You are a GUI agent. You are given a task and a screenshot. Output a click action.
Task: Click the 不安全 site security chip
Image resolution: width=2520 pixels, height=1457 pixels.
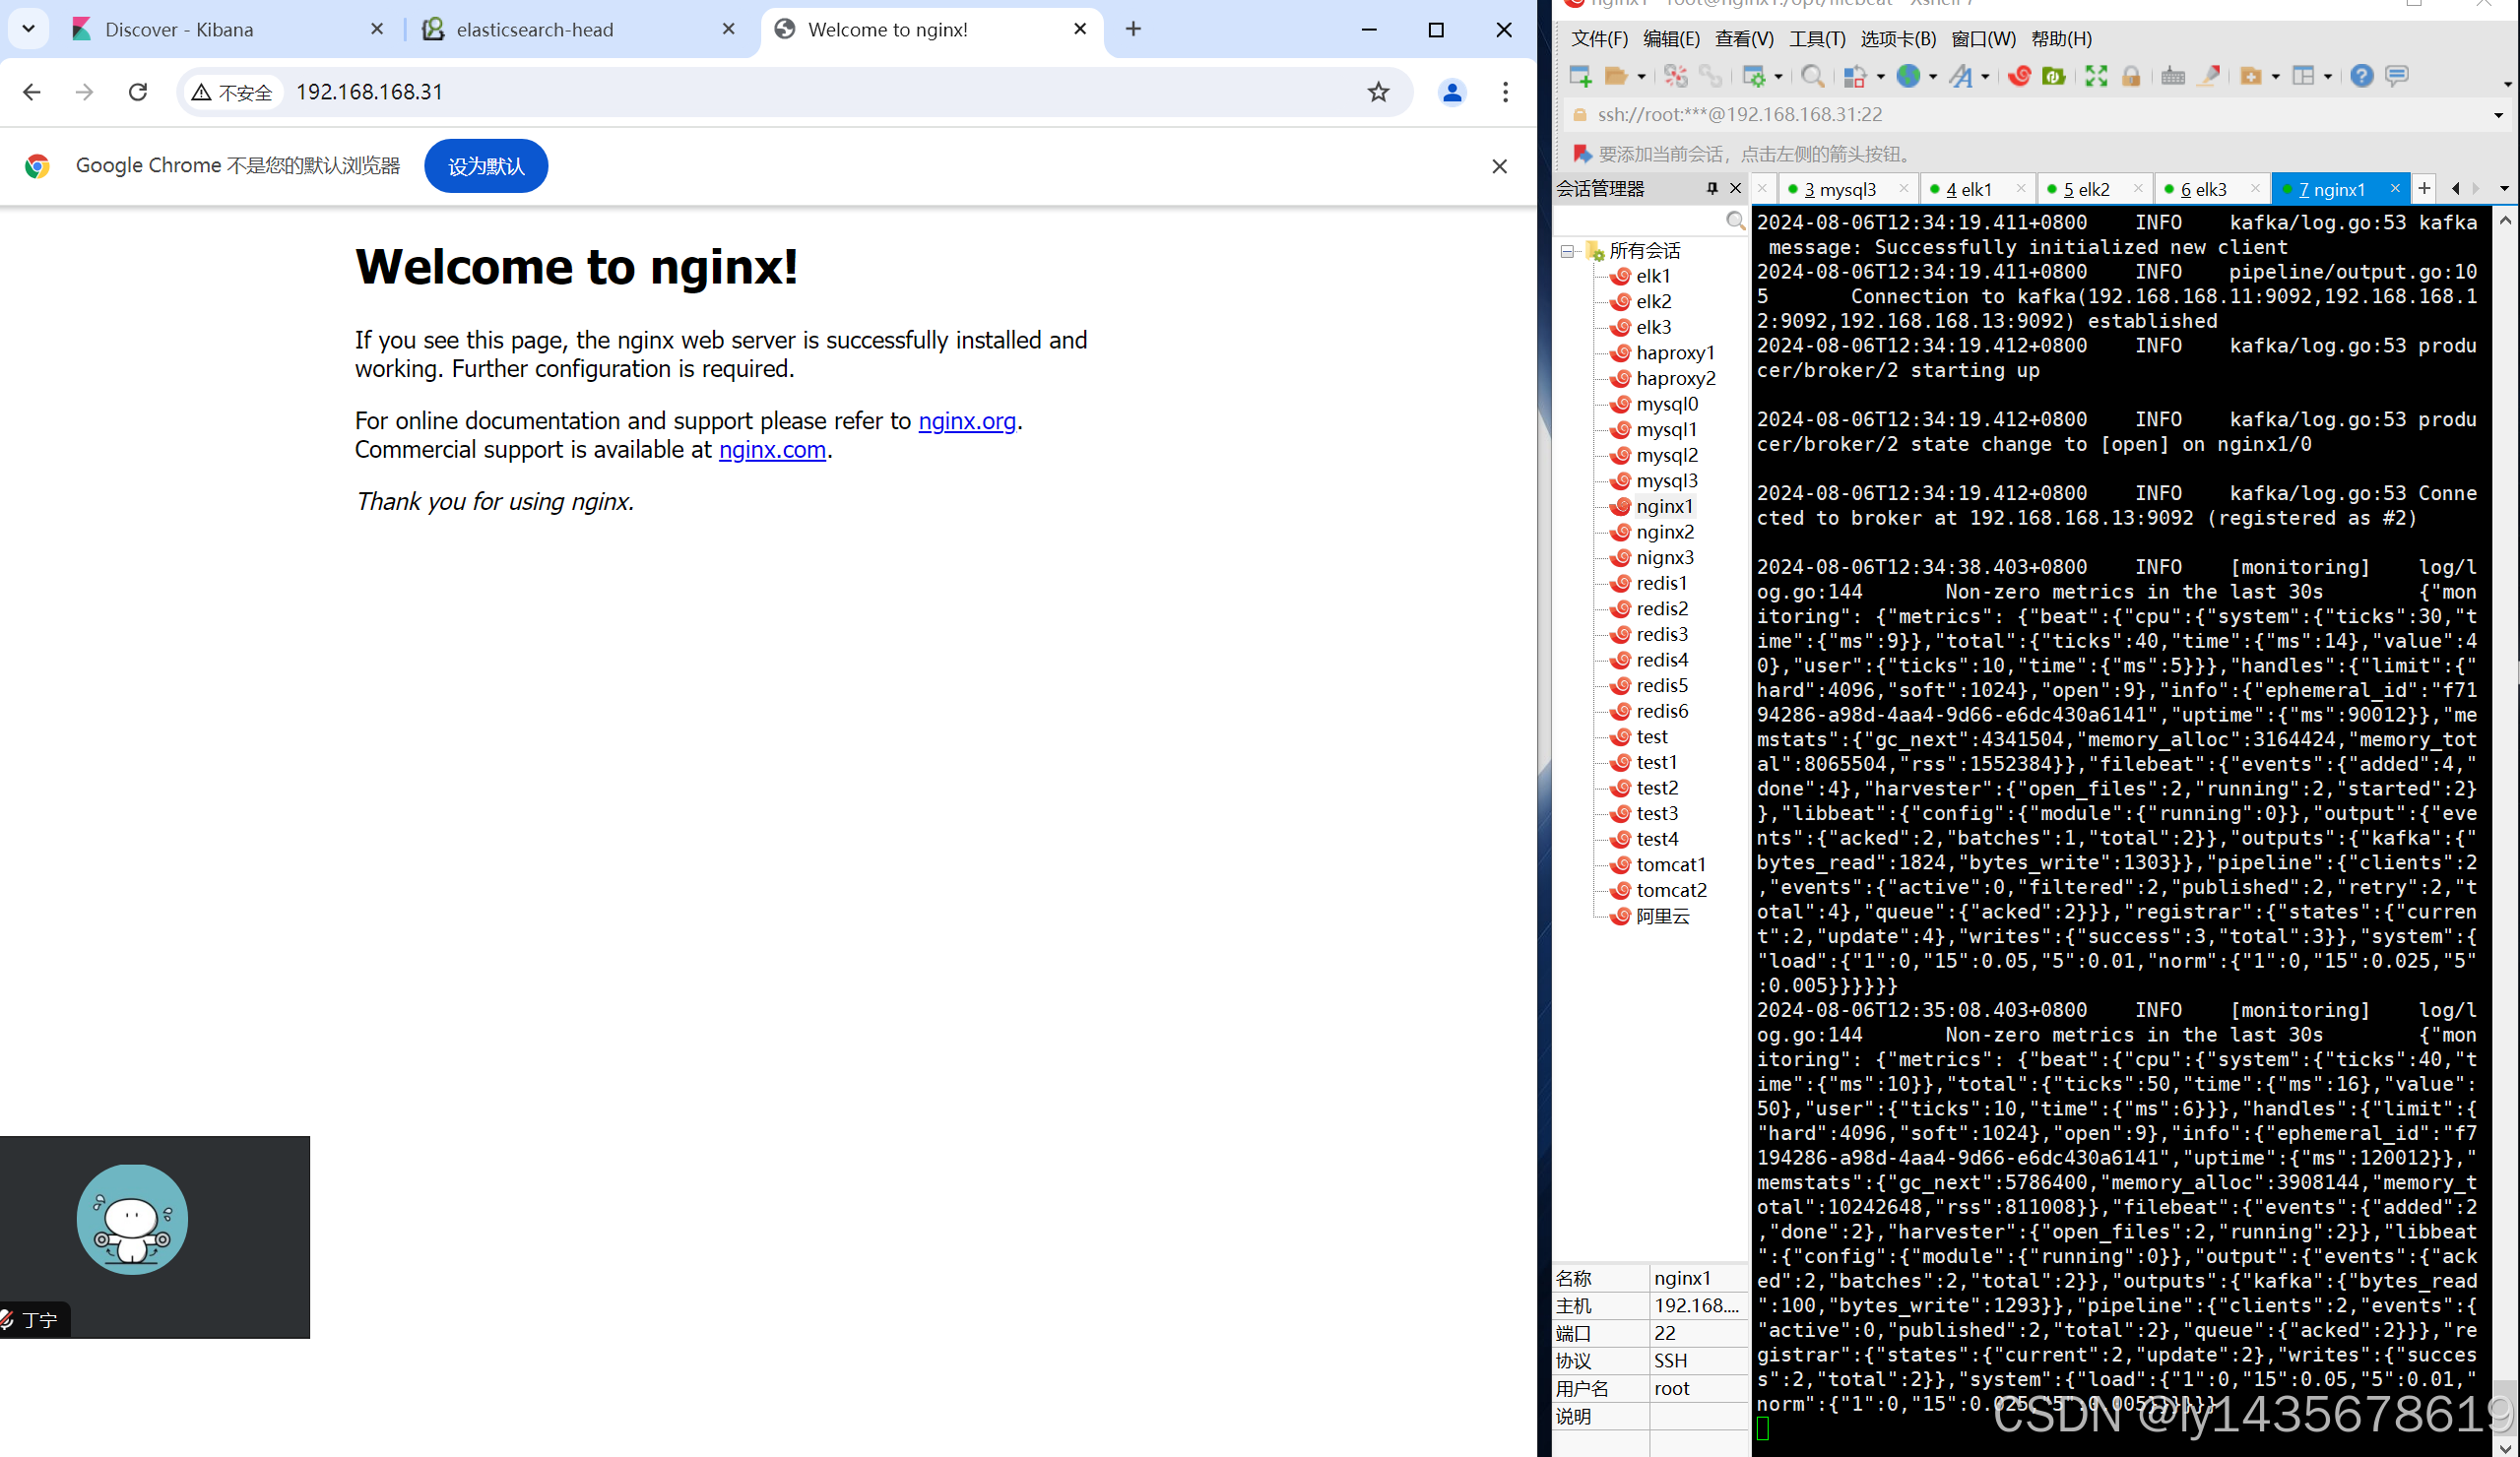(233, 92)
